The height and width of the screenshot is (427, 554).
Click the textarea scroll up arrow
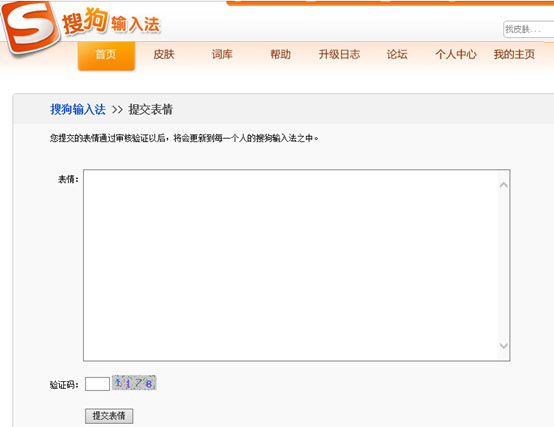[504, 185]
